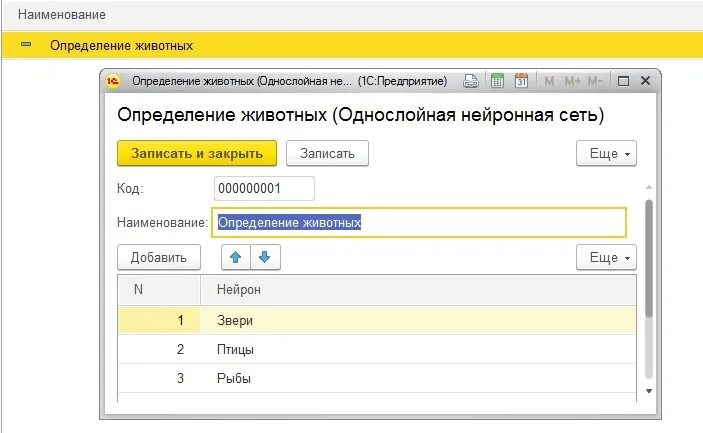
Task: Open the print/save links icon in title bar
Action: click(471, 81)
